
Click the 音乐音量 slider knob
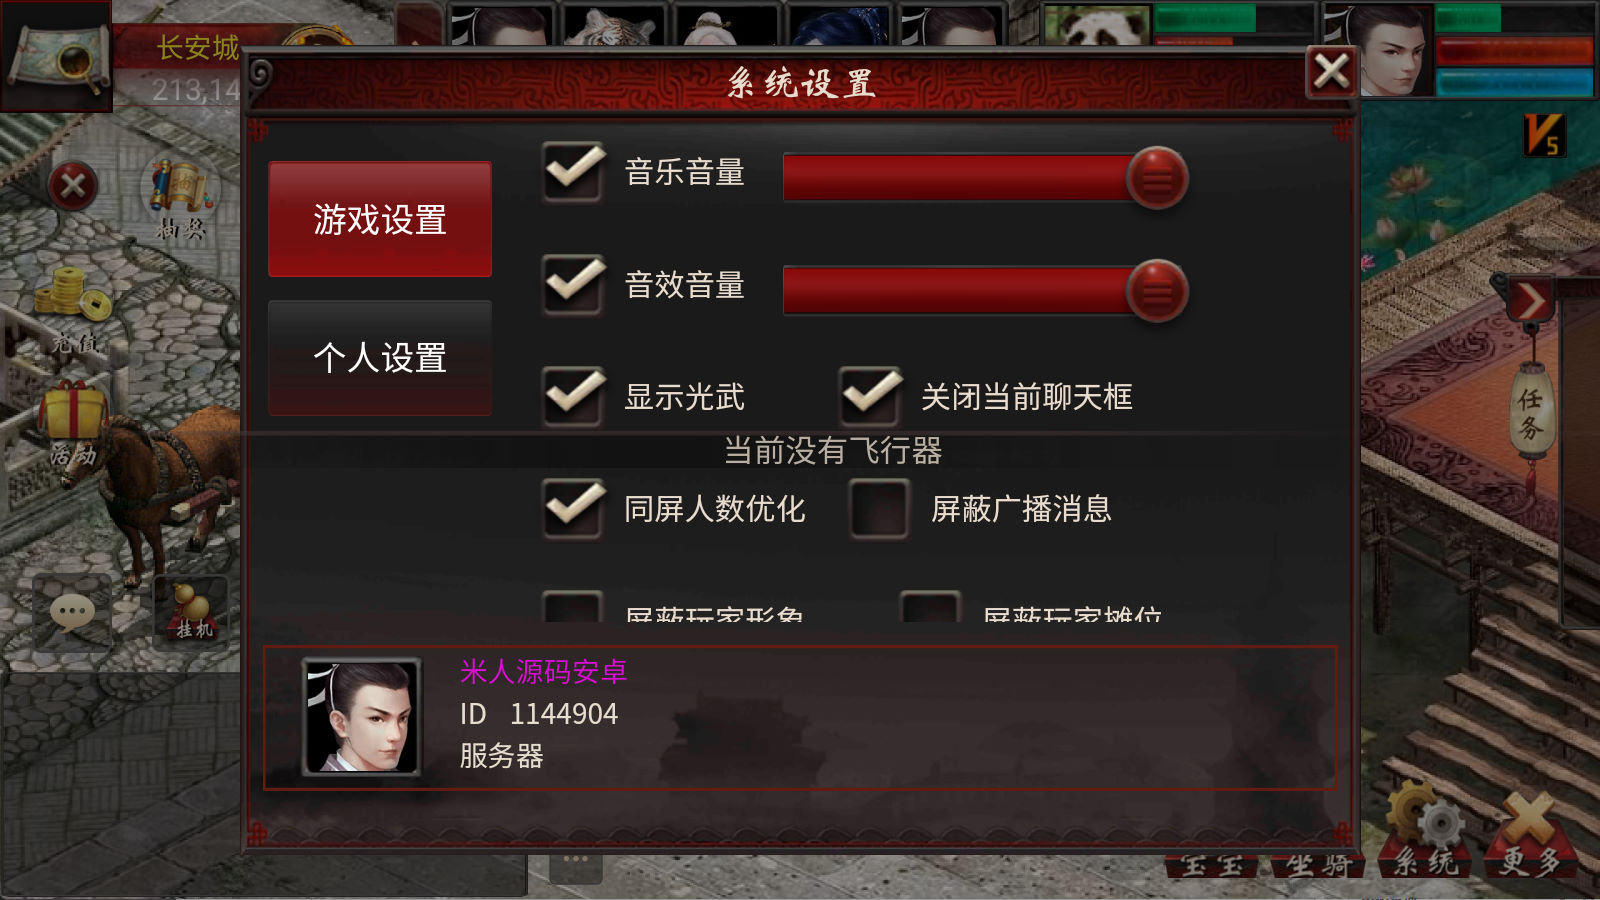(1157, 178)
